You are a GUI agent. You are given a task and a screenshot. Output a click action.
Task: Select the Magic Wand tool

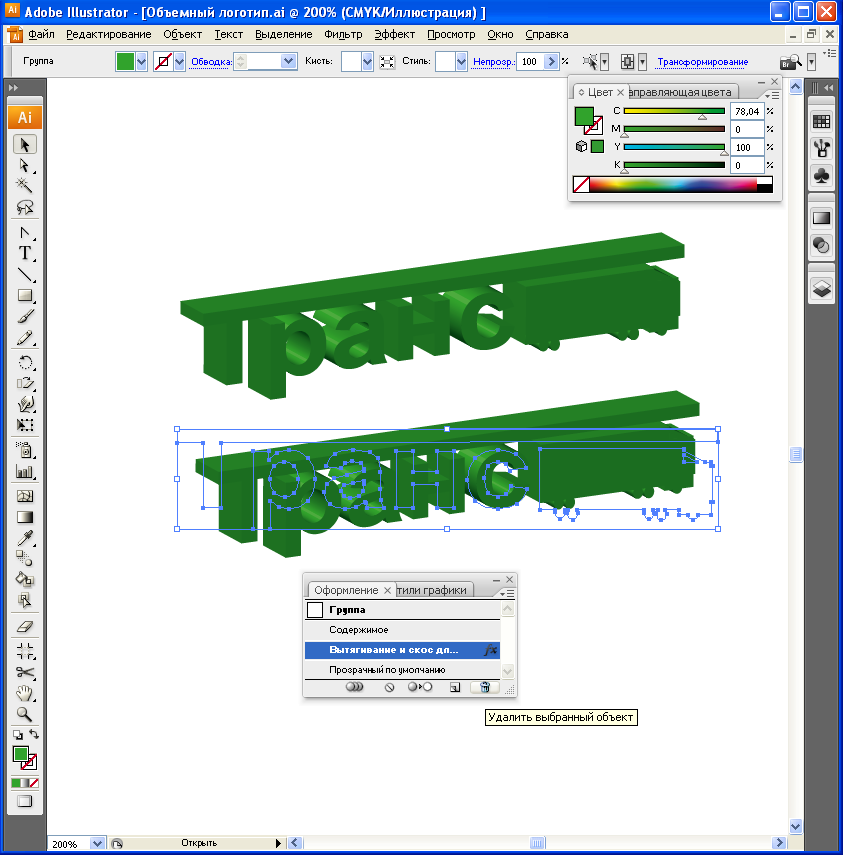pos(25,186)
